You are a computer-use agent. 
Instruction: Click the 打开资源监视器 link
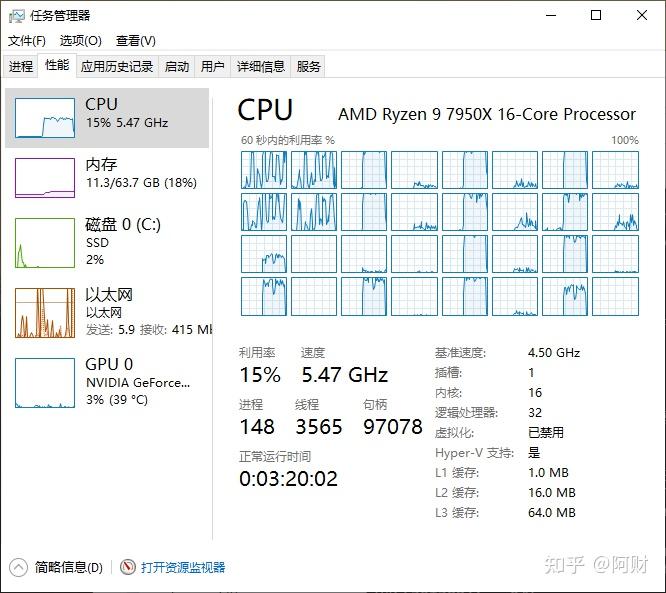pos(183,567)
